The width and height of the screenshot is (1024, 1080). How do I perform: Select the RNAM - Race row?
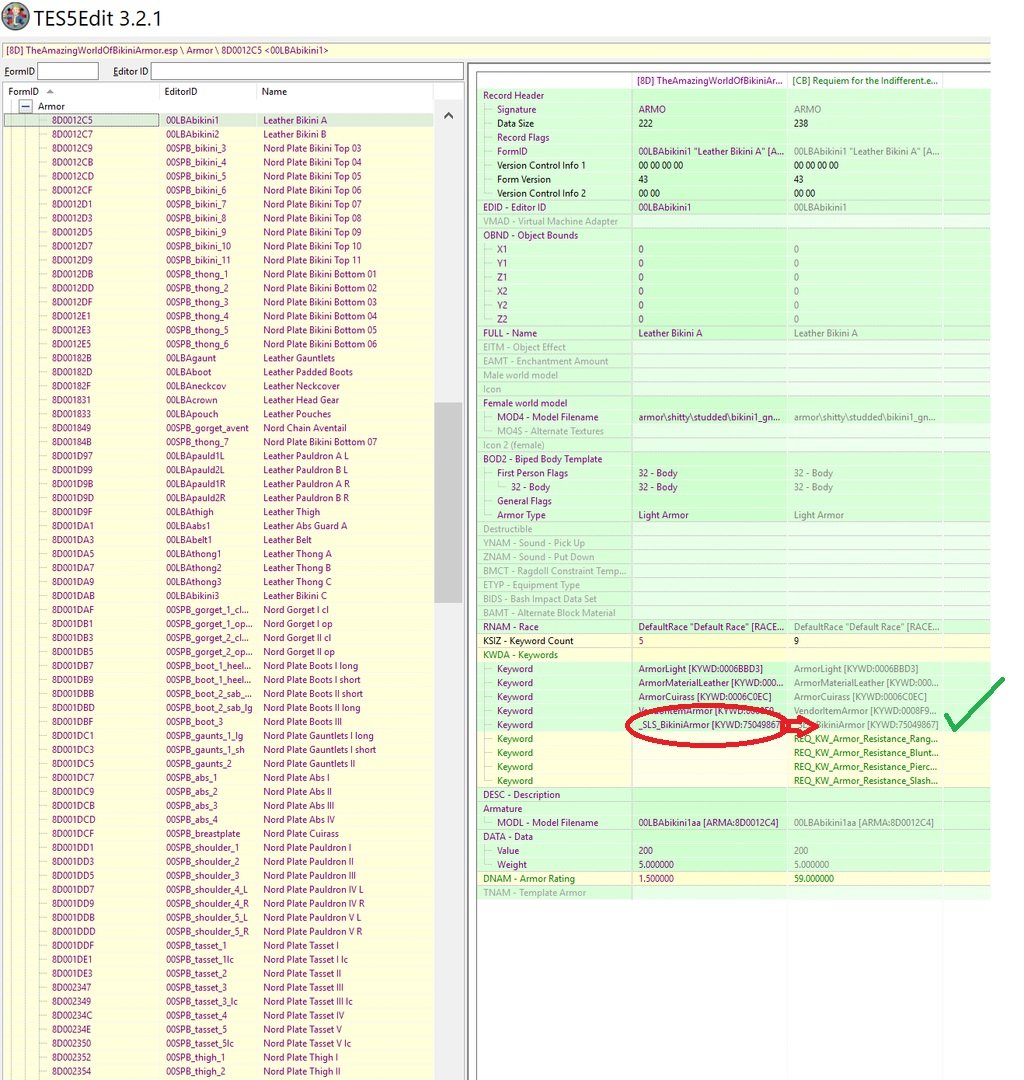tap(733, 627)
